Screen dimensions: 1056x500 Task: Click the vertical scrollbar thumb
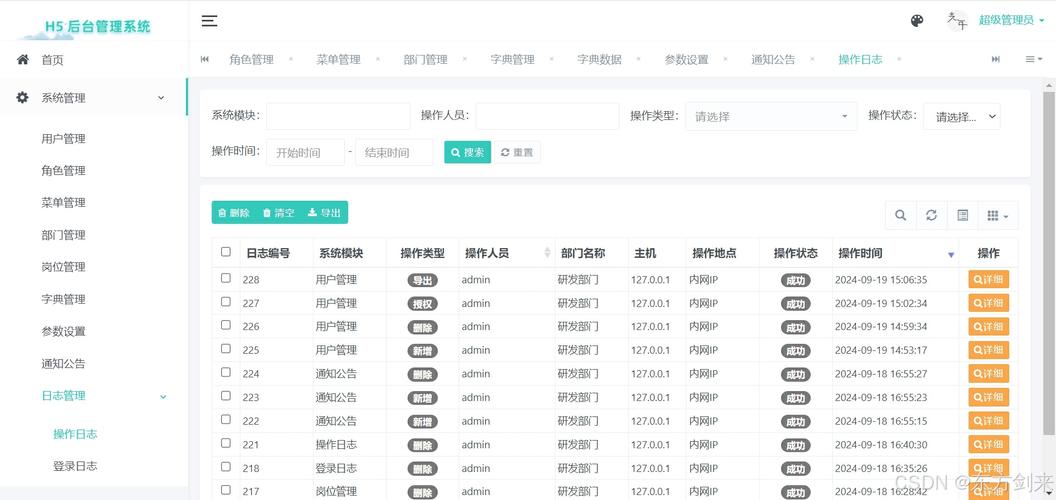pos(1049,263)
